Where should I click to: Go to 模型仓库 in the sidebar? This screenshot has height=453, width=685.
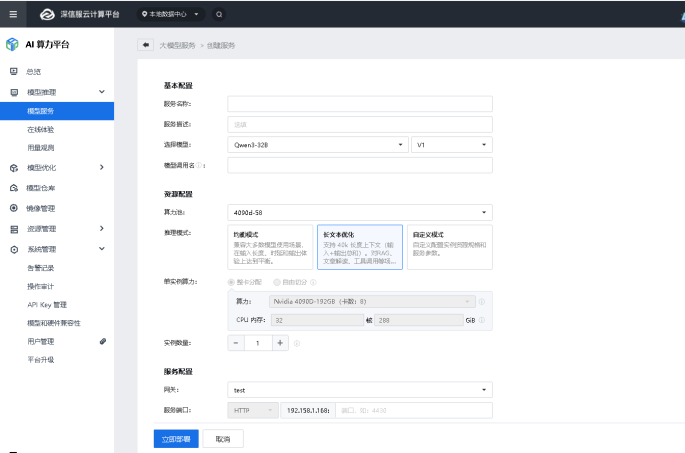click(41, 188)
